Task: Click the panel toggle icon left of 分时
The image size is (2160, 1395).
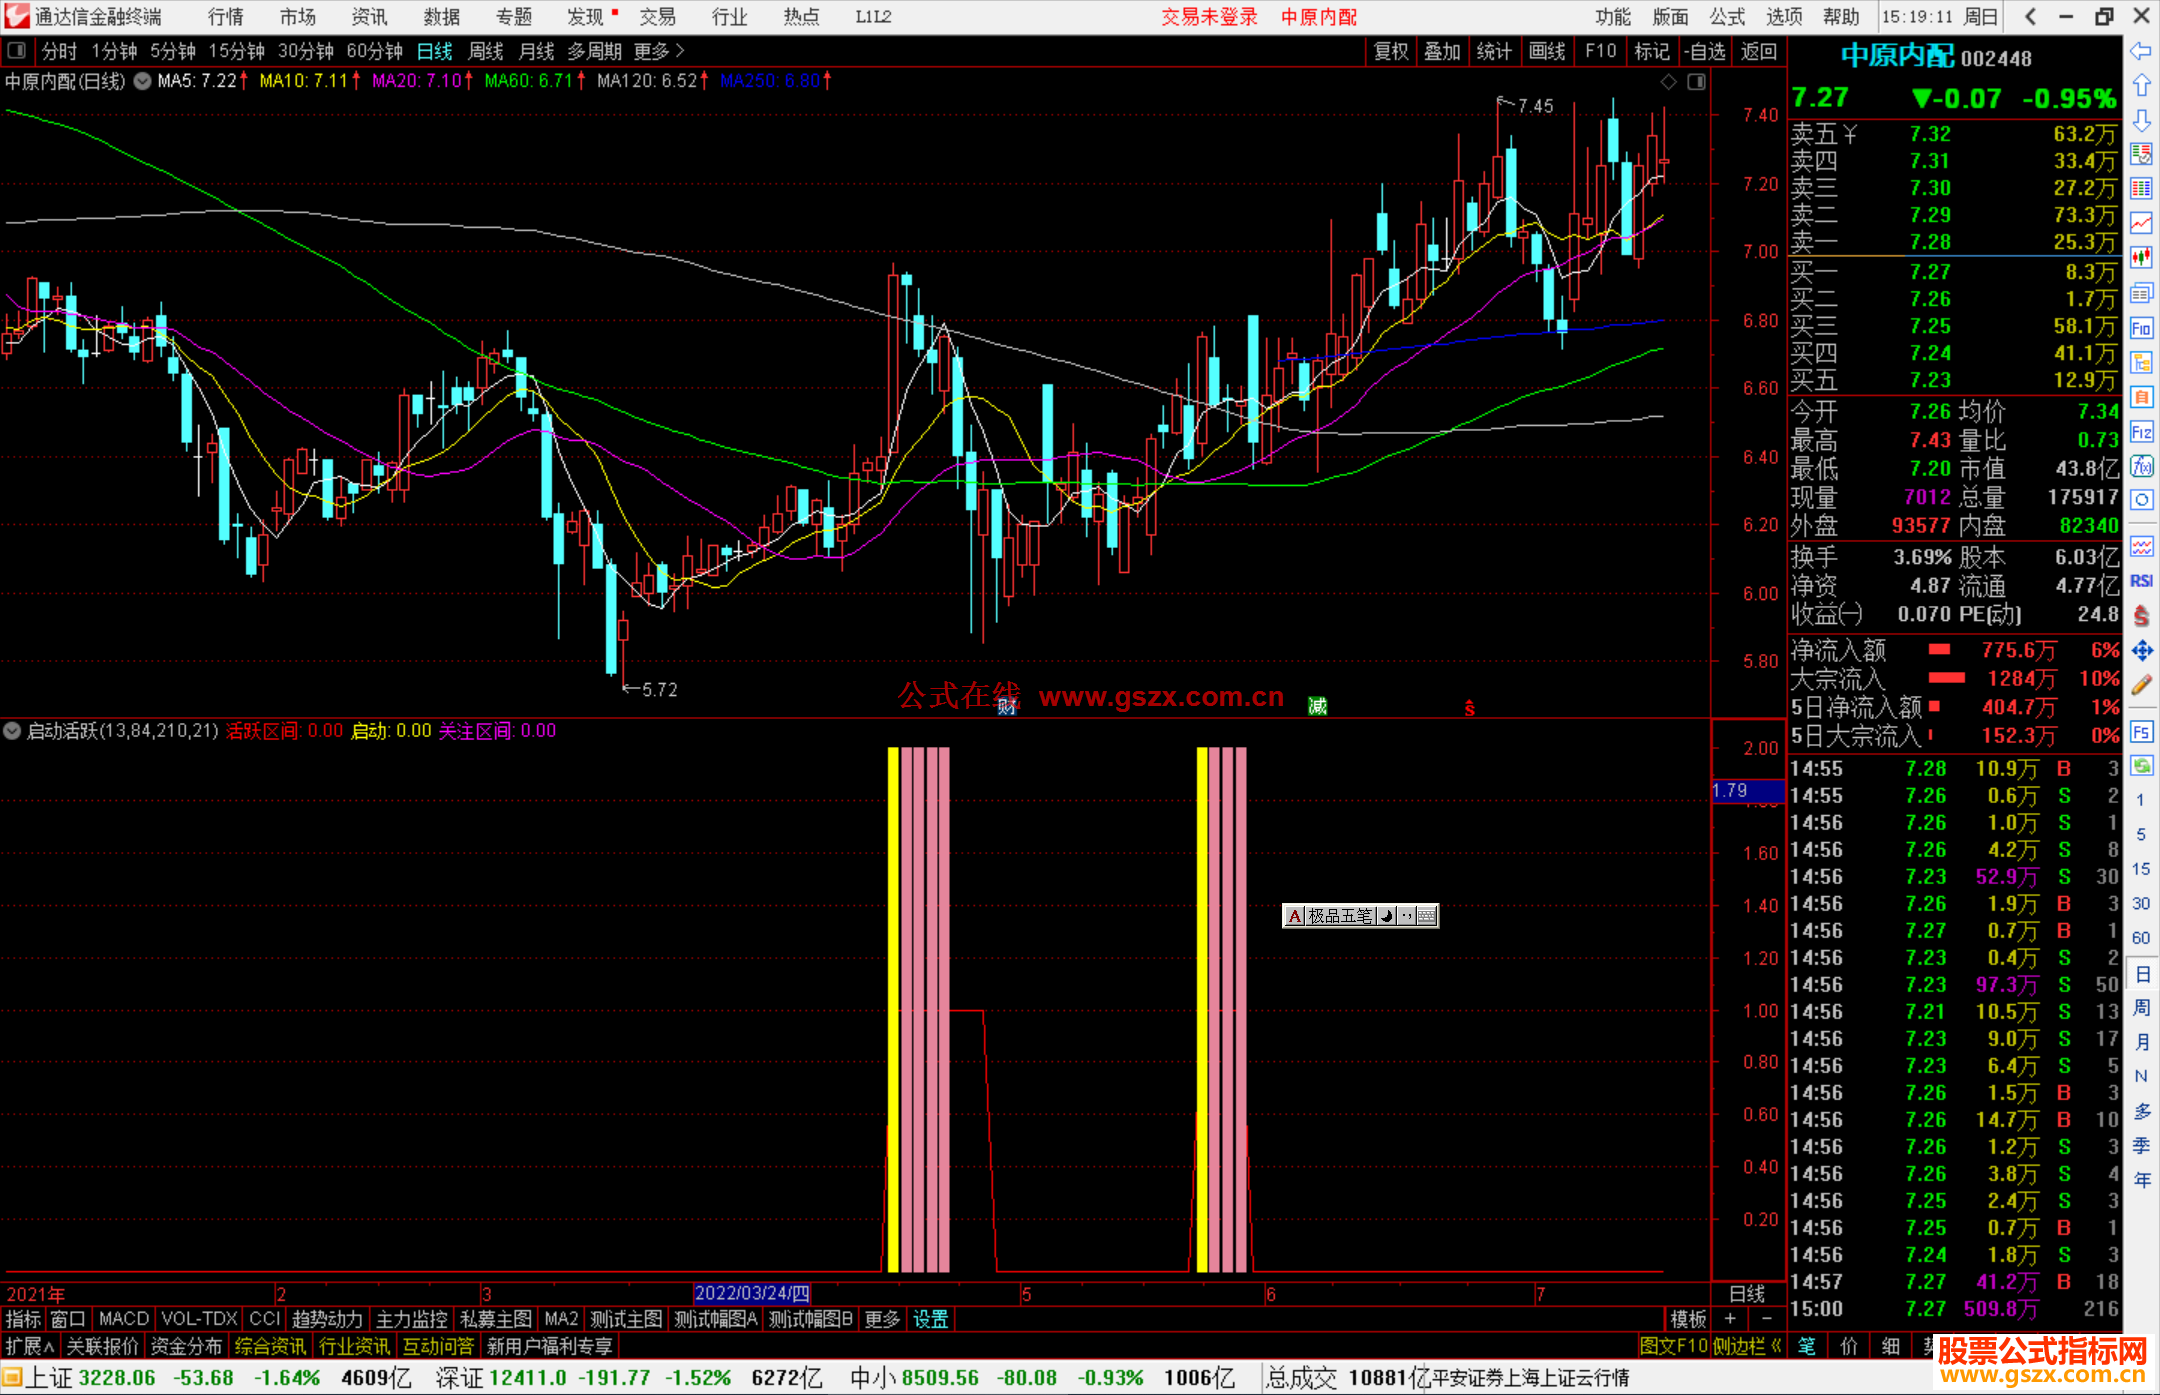Action: coord(17,50)
